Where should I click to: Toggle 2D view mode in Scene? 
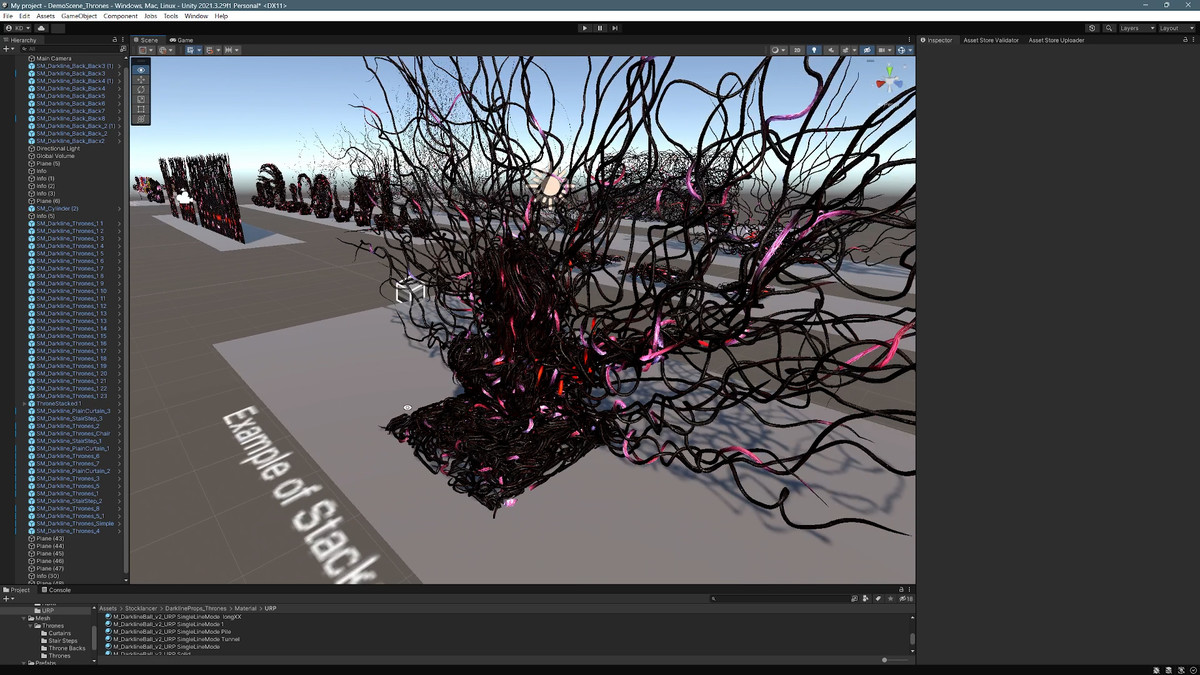pyautogui.click(x=797, y=50)
